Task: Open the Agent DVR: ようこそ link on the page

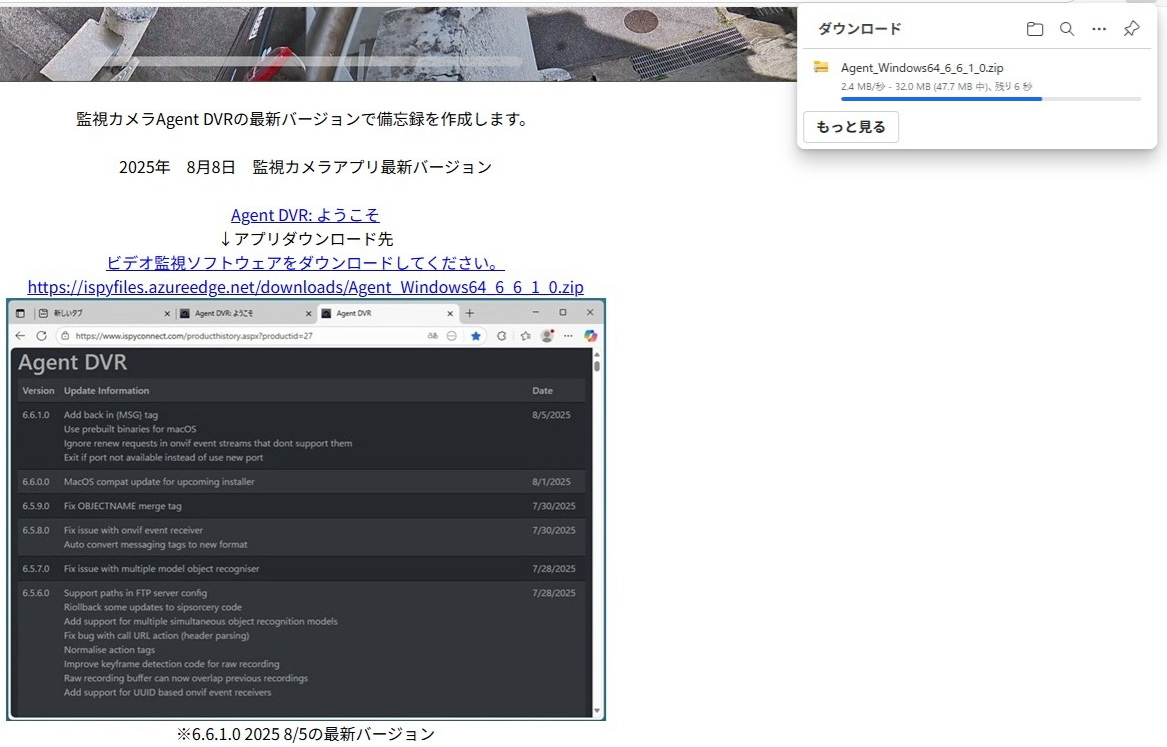Action: pos(305,215)
